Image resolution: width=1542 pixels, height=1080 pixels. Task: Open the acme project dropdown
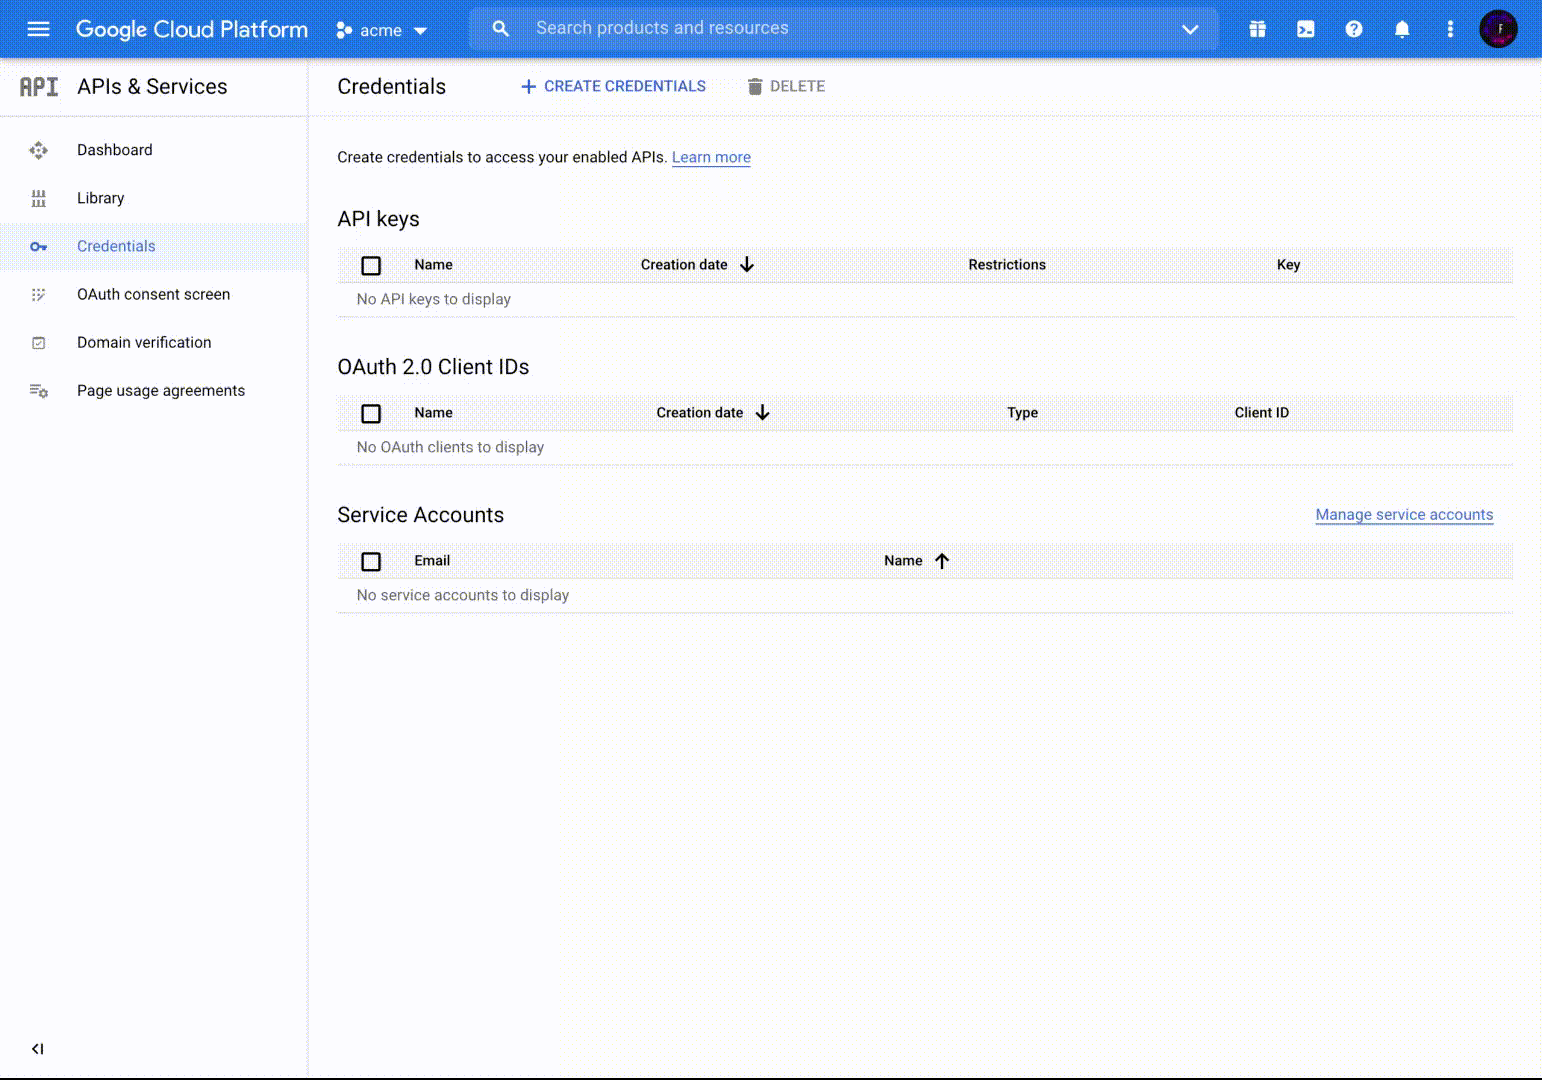click(383, 30)
